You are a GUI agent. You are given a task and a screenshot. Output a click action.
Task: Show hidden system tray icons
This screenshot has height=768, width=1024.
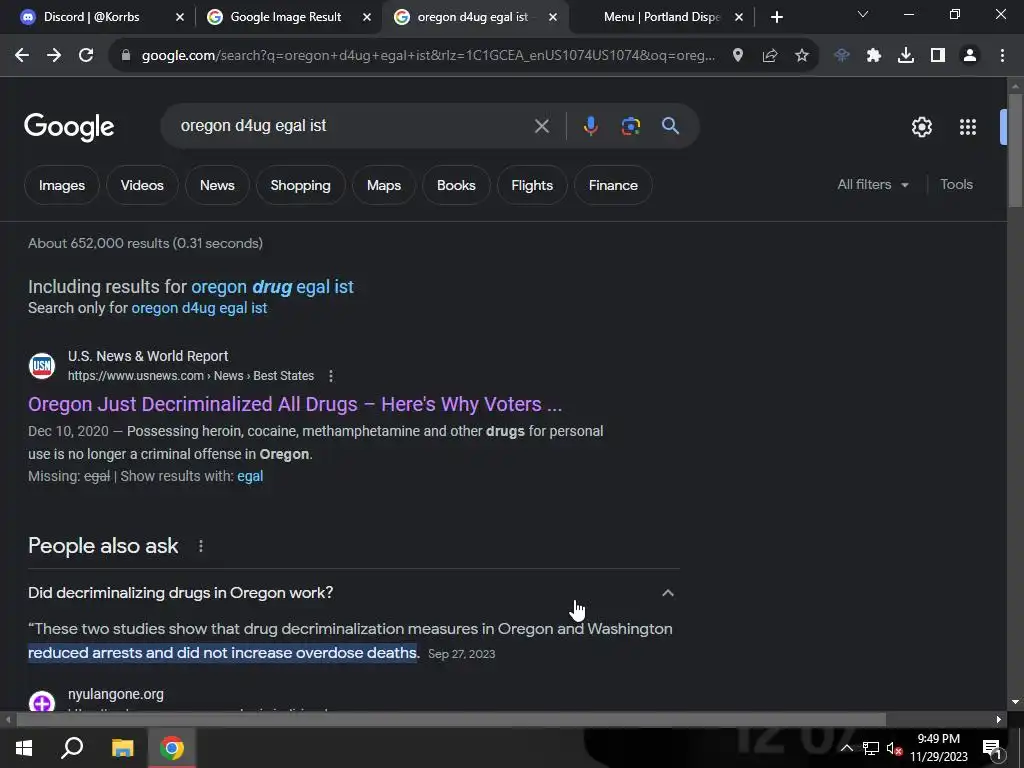click(x=846, y=748)
